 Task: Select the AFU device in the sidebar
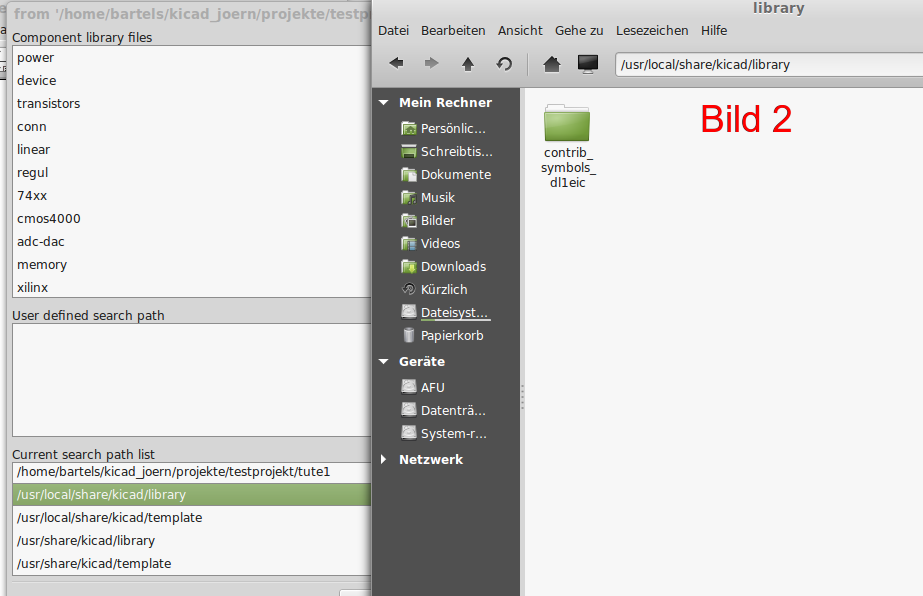tap(423, 387)
